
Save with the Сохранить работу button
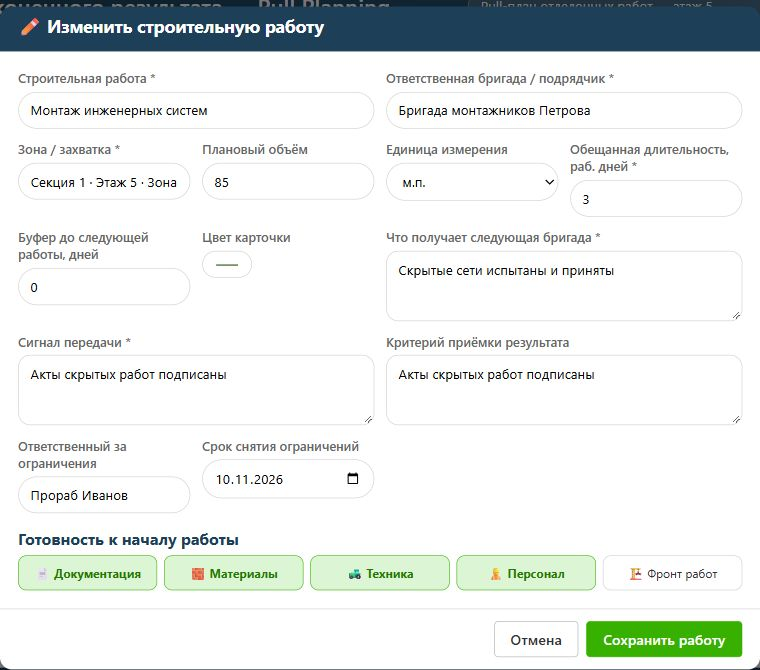tap(664, 639)
